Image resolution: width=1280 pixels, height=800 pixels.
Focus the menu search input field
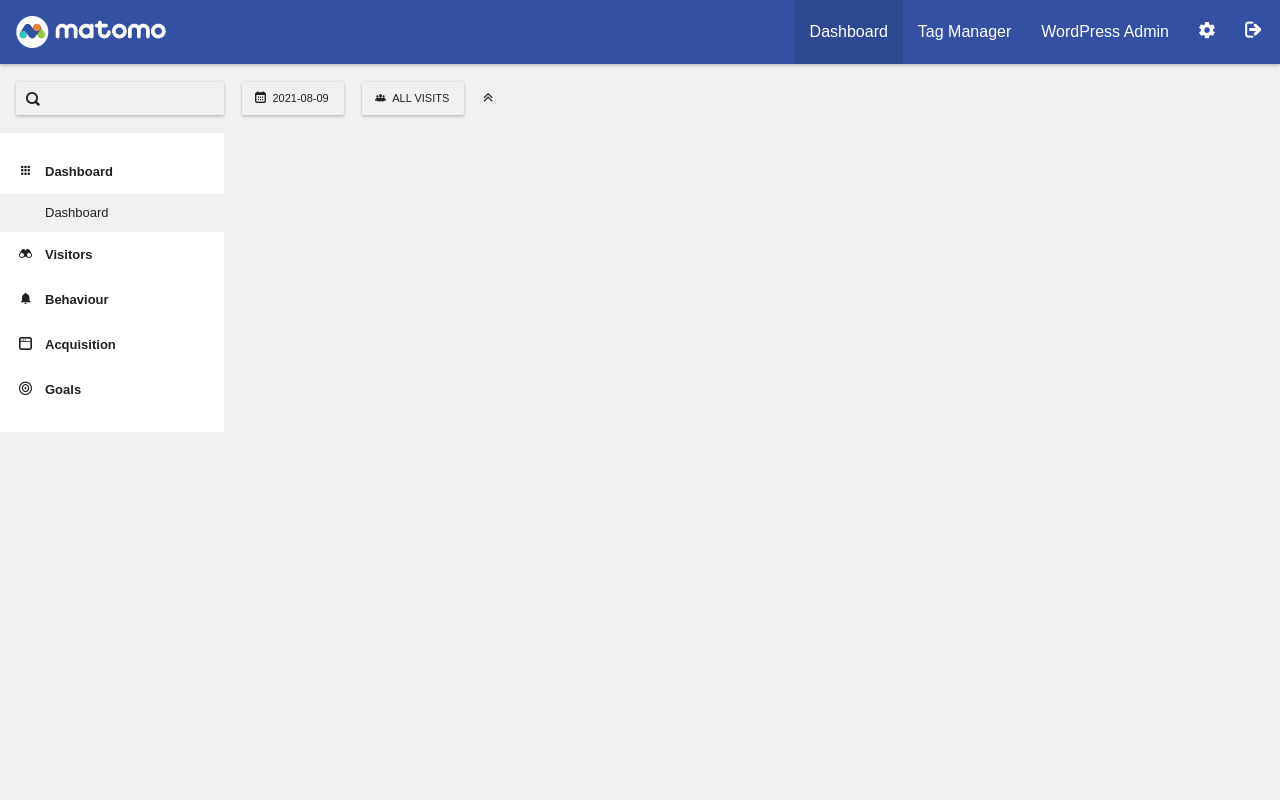(120, 99)
